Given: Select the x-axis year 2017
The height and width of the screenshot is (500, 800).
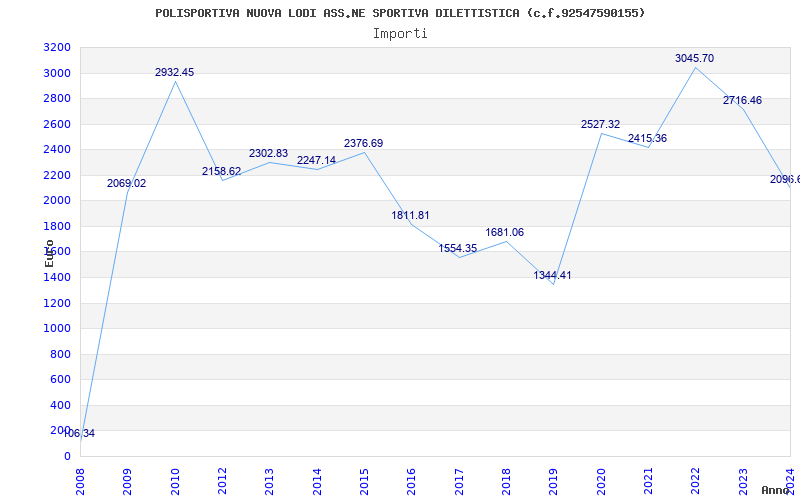Looking at the screenshot, I should [x=459, y=481].
